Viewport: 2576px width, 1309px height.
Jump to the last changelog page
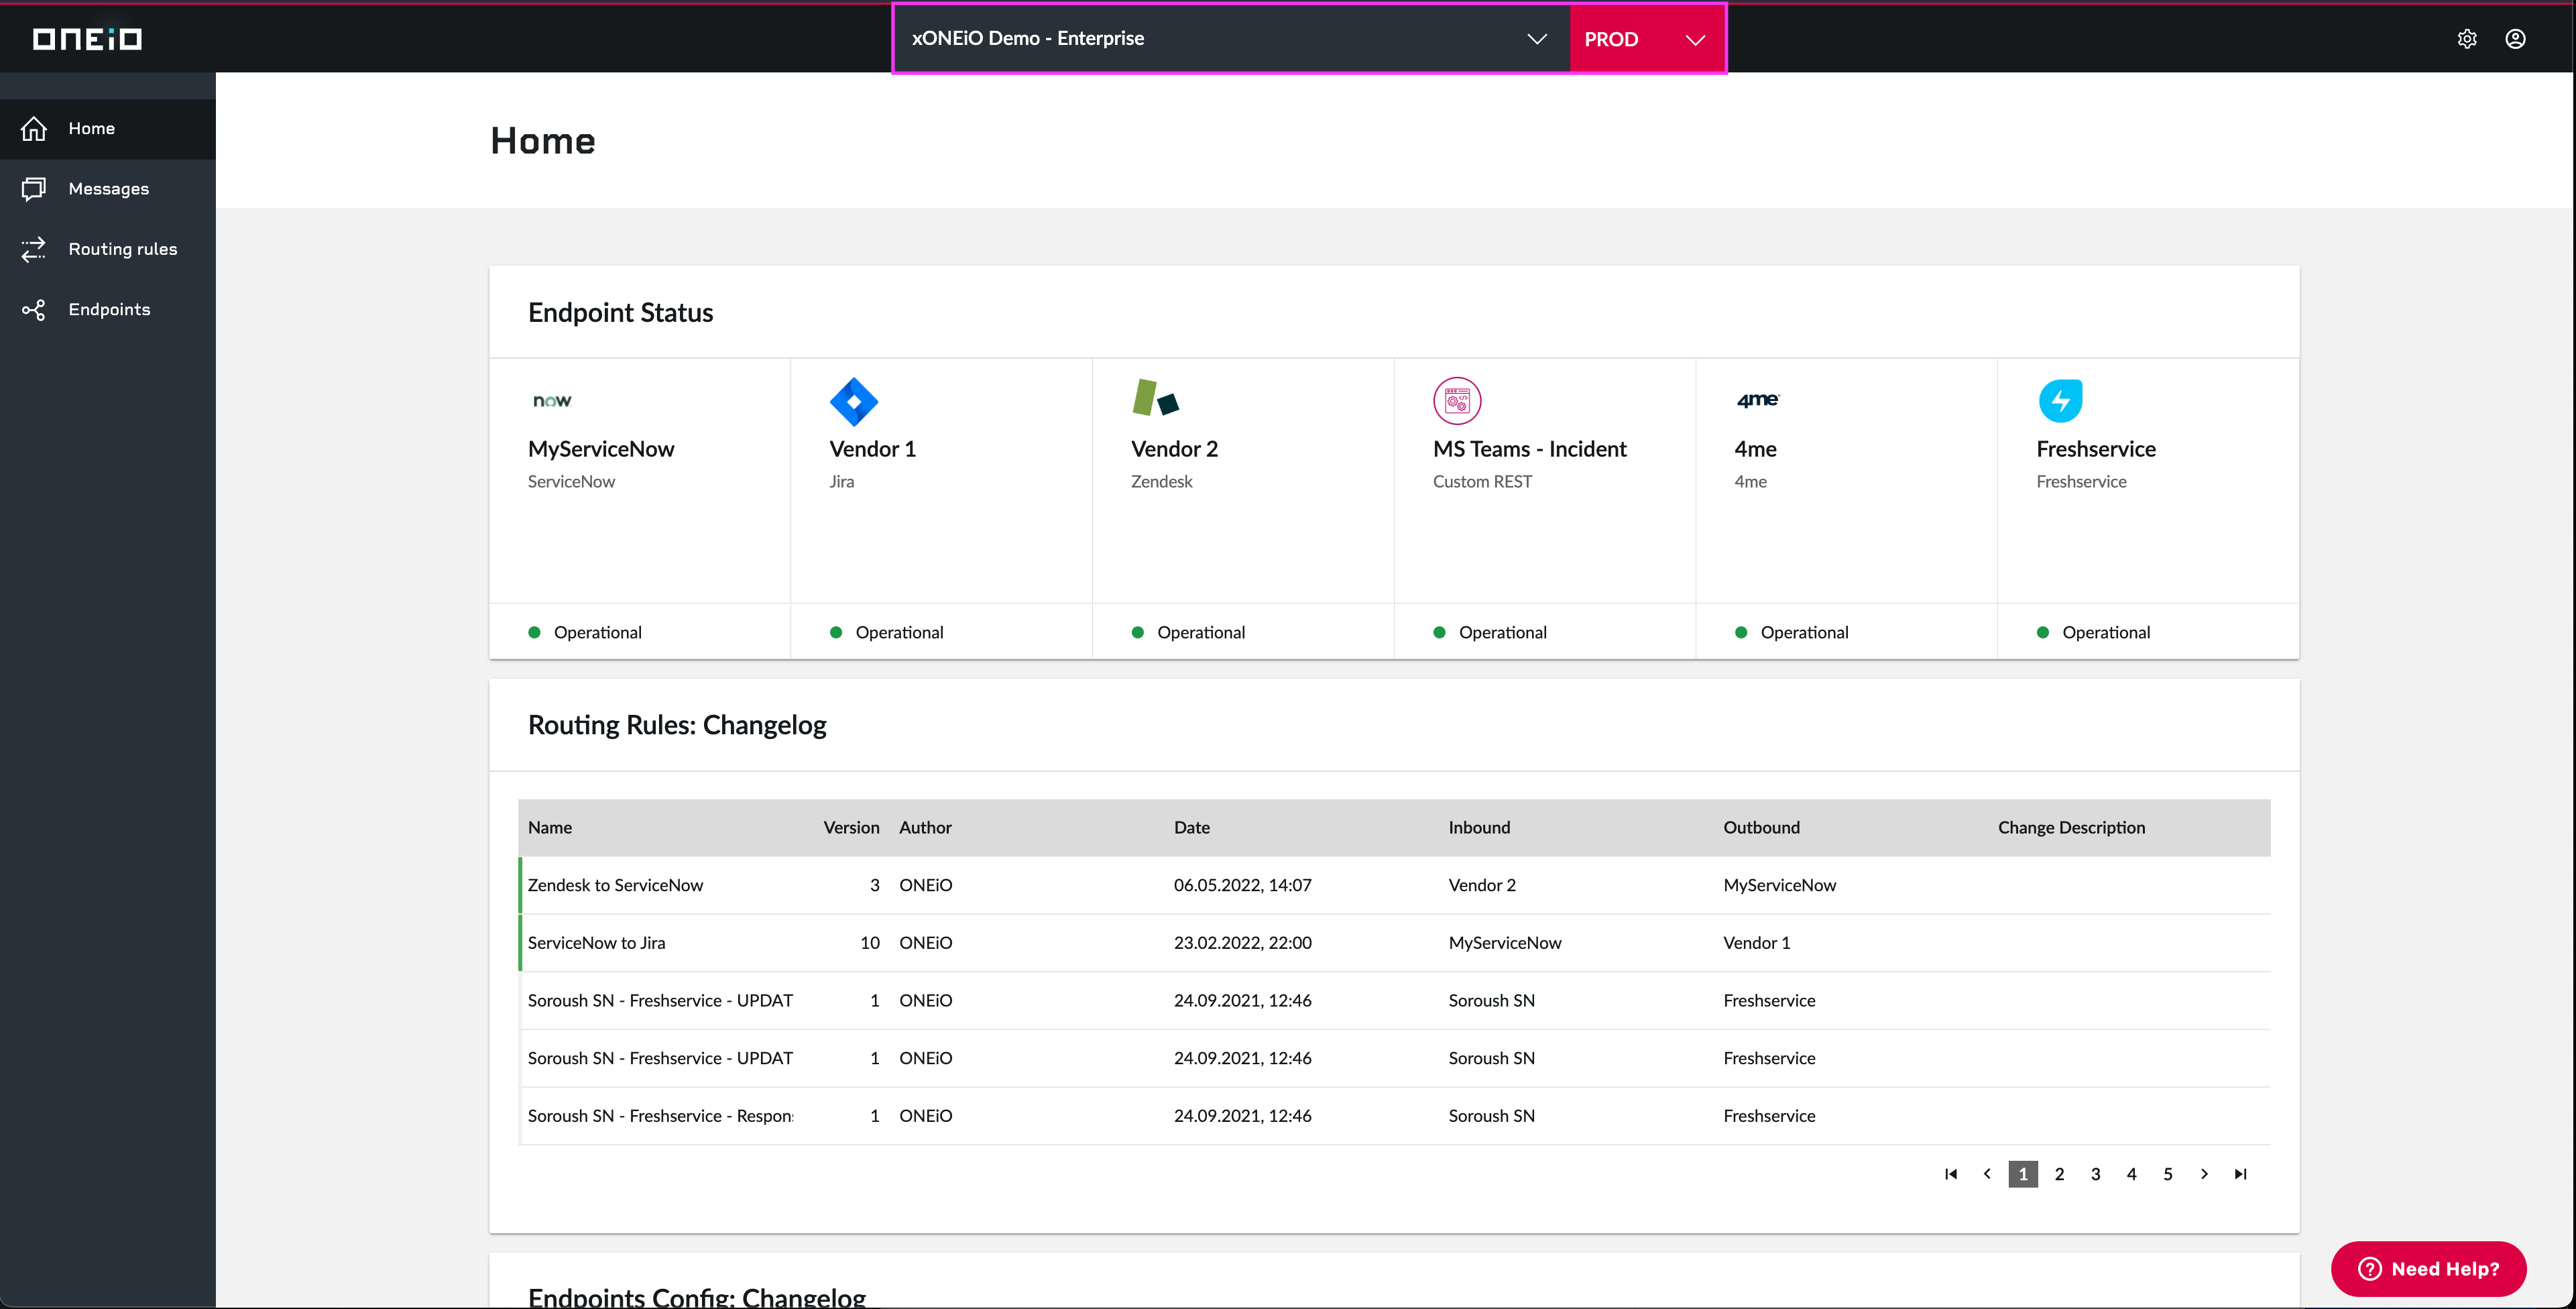(2241, 1174)
